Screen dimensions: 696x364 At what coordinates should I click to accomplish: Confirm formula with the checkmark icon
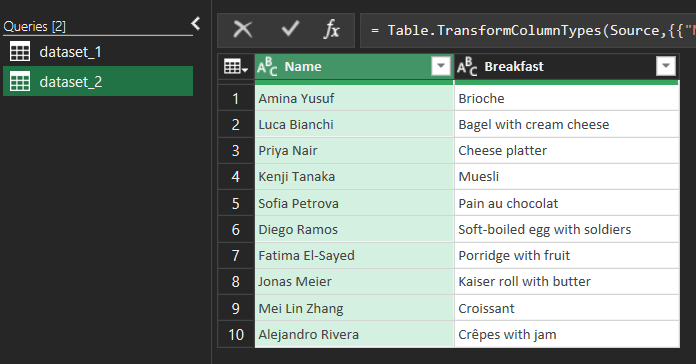290,30
